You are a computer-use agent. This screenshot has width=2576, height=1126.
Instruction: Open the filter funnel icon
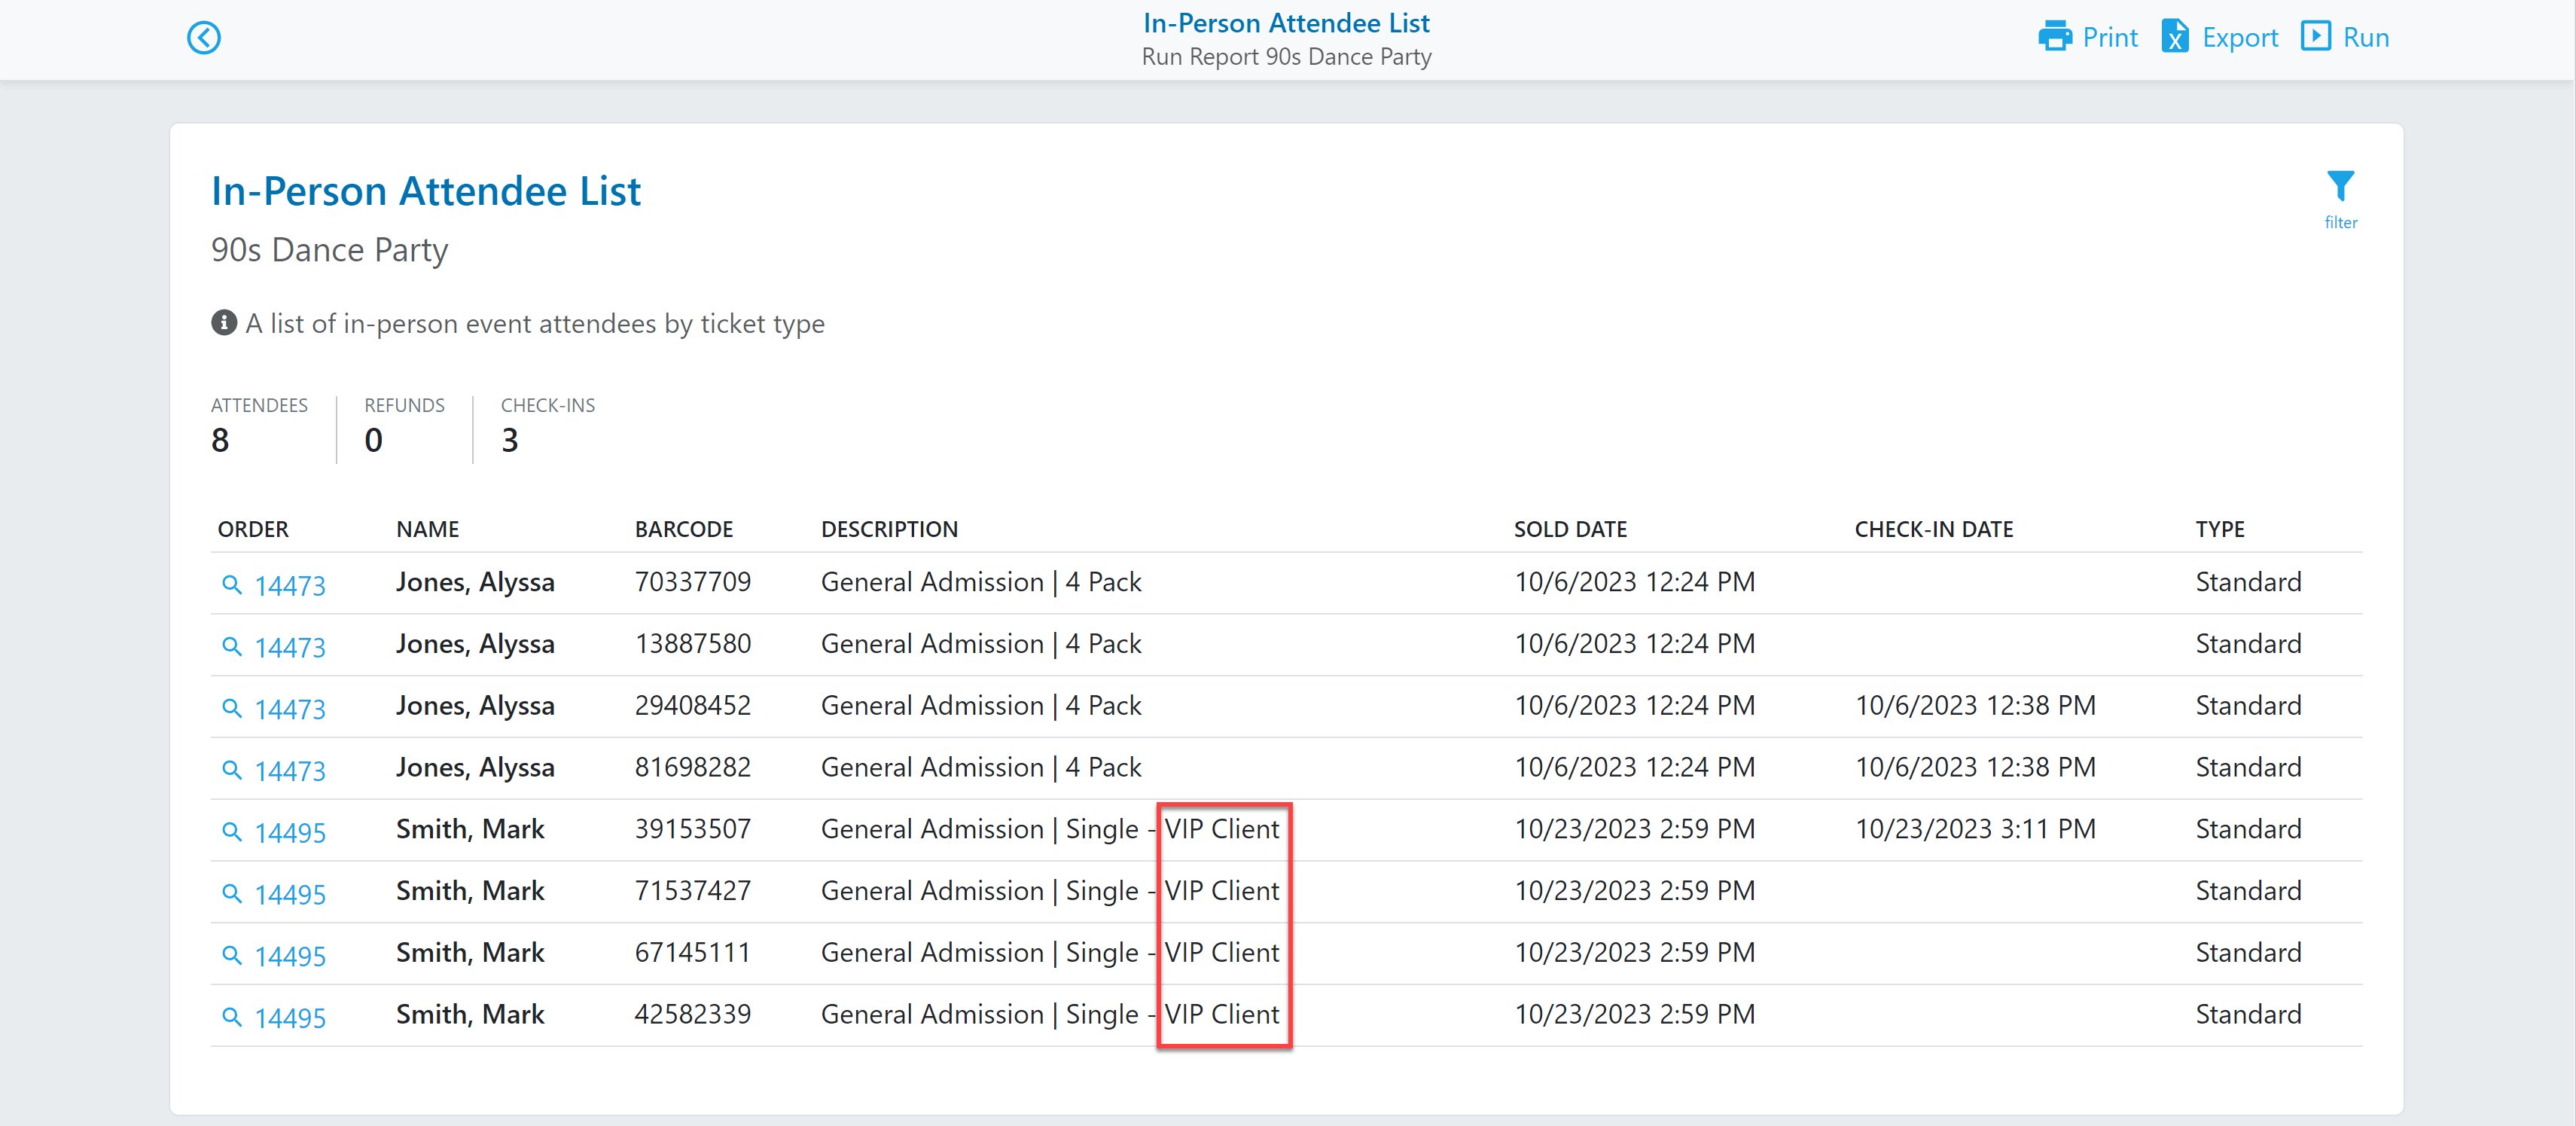tap(2340, 187)
